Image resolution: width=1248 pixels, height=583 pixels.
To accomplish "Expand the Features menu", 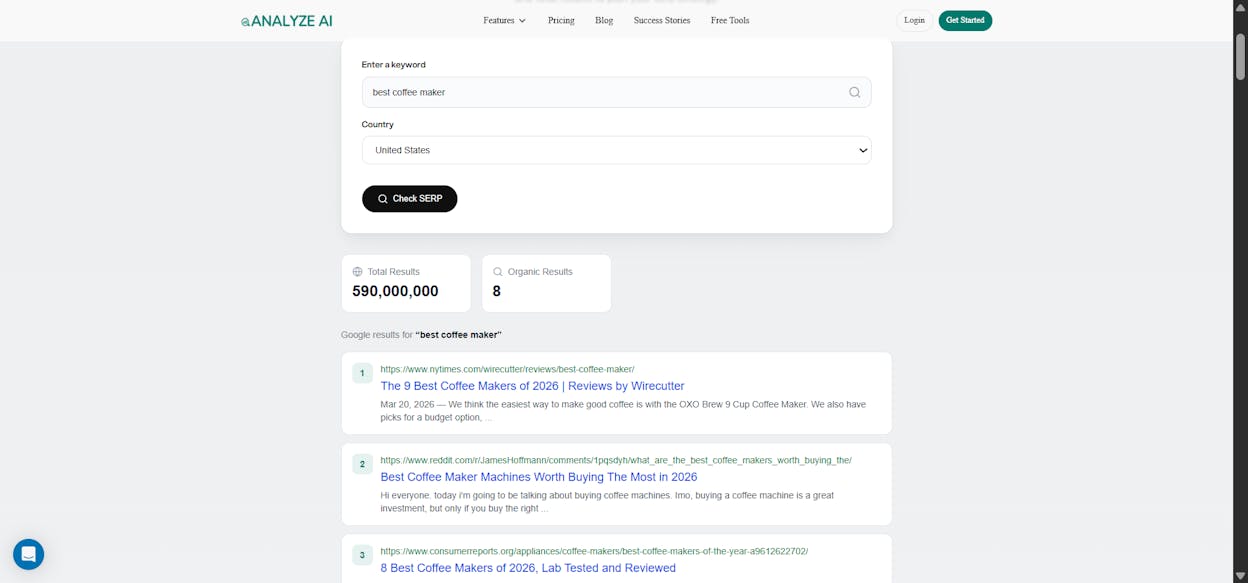I will tap(504, 20).
